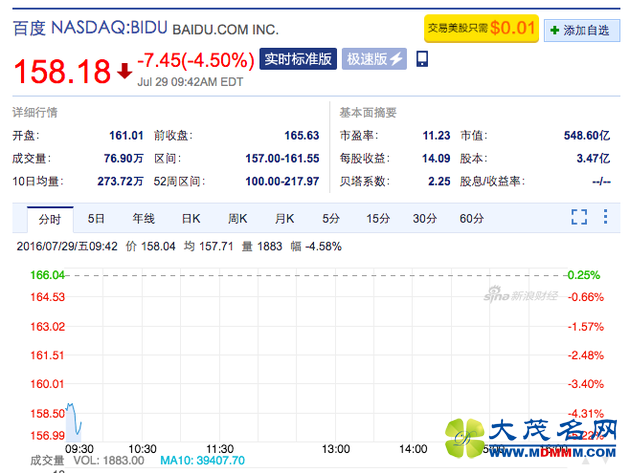This screenshot has height=473, width=630.
Task: Select the 周K chart tab
Action: 237,219
